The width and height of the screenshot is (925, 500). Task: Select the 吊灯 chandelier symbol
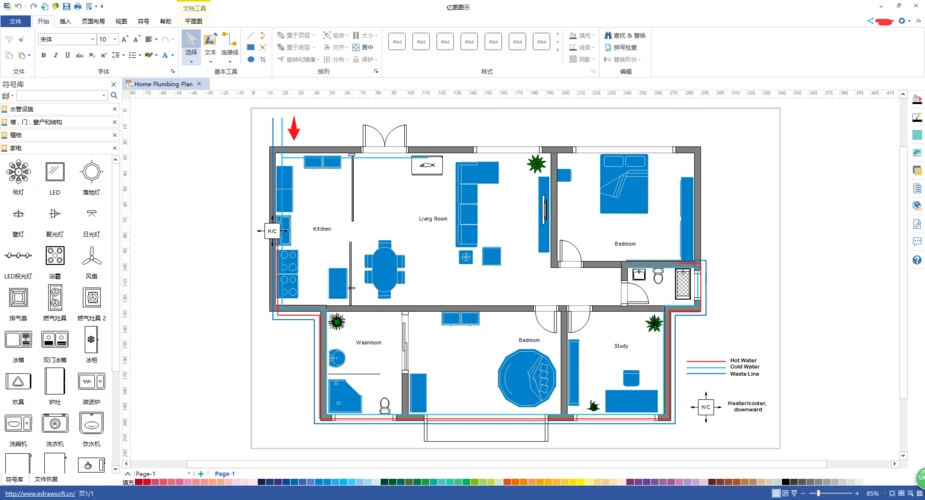[18, 174]
